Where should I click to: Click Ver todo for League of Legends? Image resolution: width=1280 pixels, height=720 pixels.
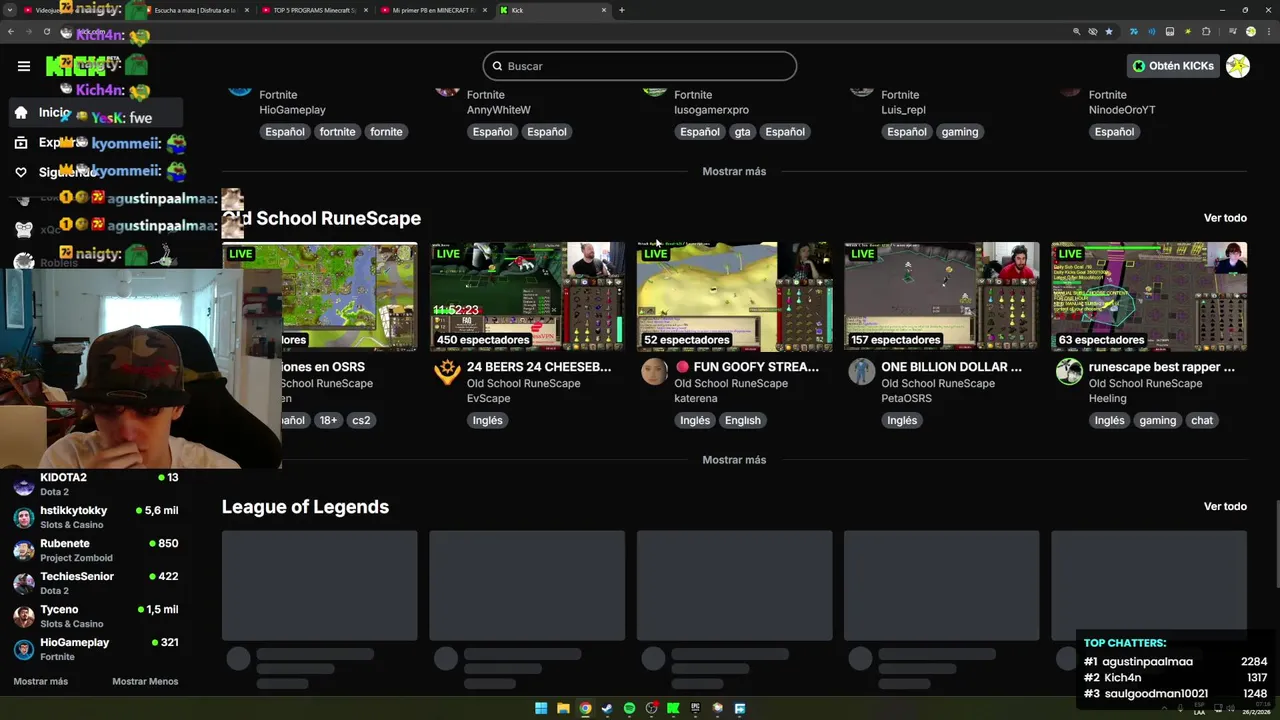pos(1225,507)
